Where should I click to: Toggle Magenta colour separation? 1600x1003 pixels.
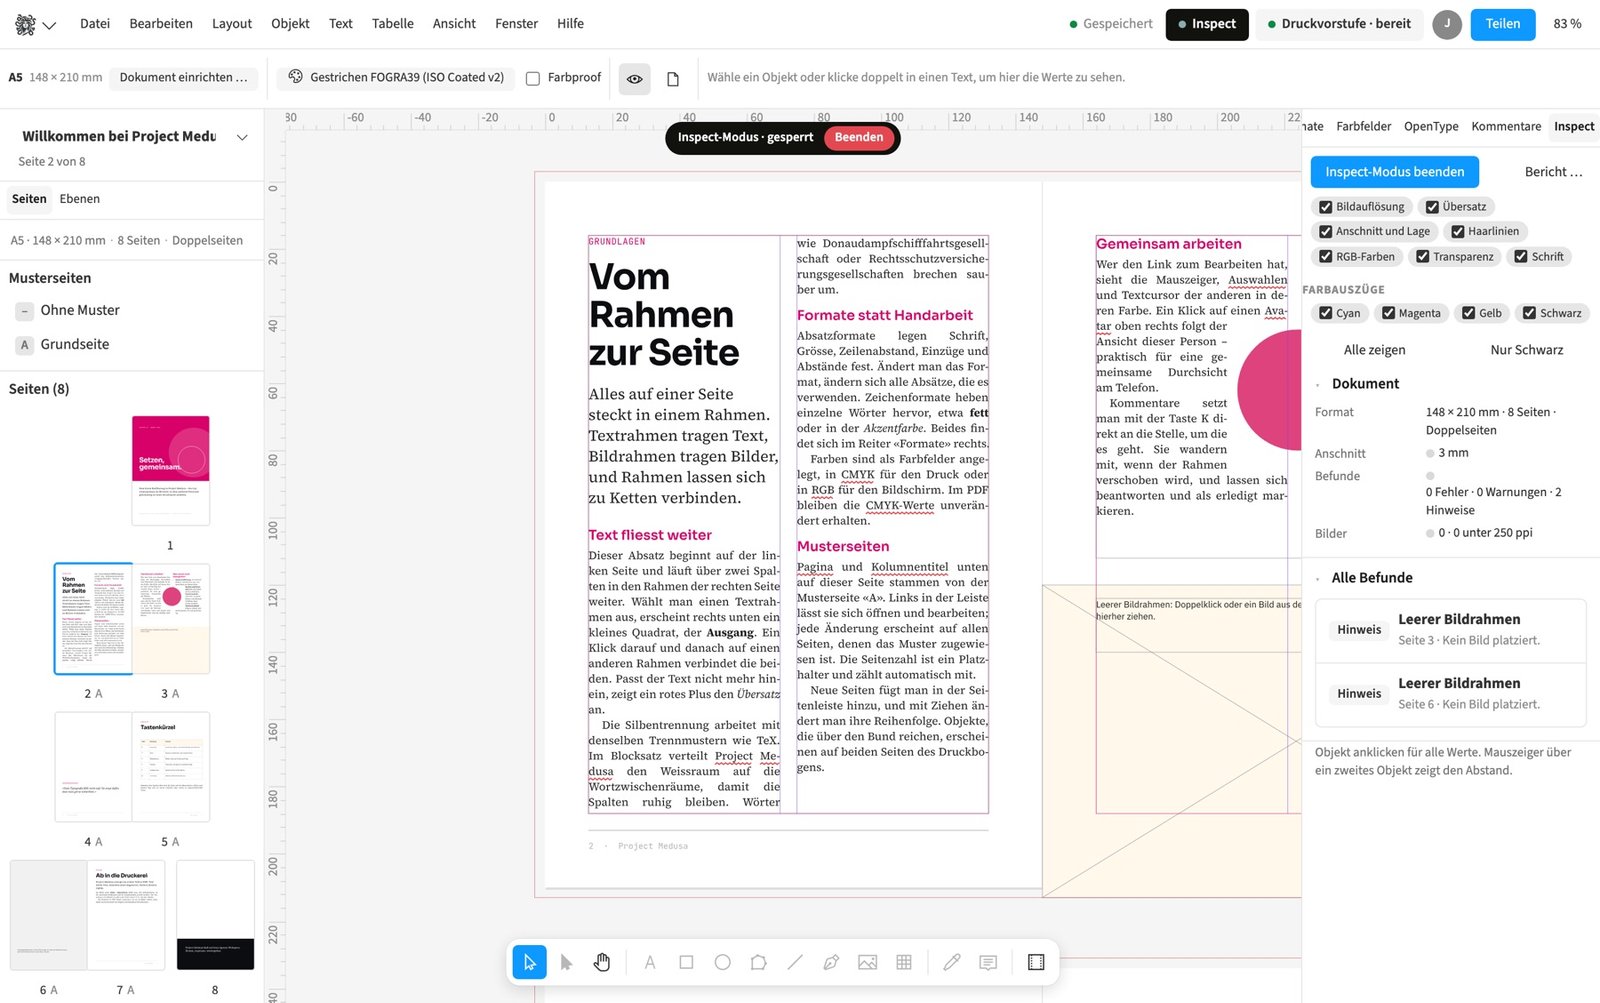tap(1388, 313)
